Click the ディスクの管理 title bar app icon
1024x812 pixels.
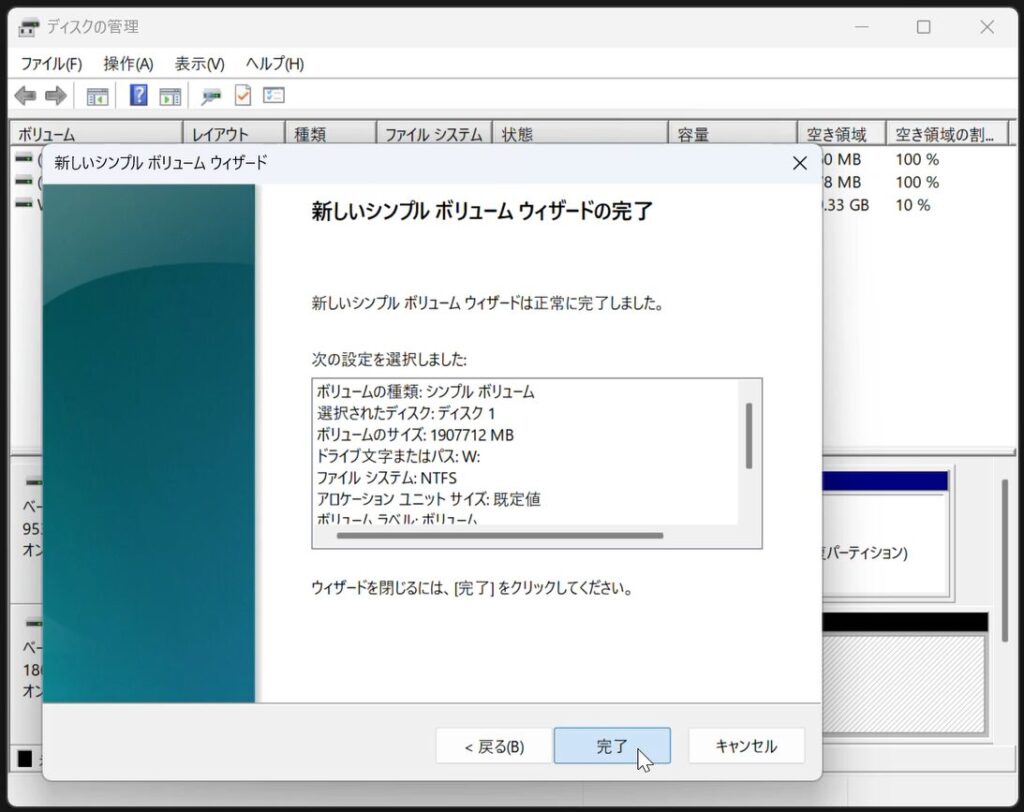[29, 27]
